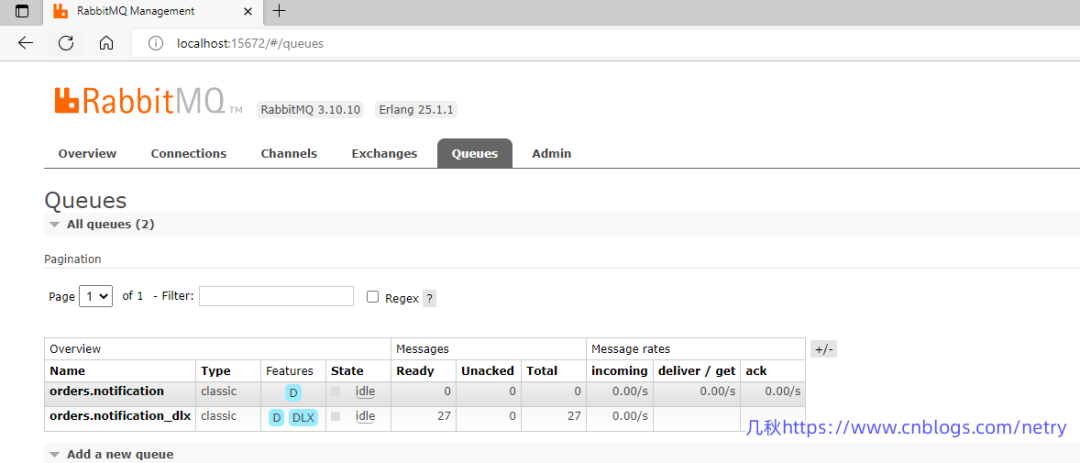Click the Pagination label

coord(72,259)
